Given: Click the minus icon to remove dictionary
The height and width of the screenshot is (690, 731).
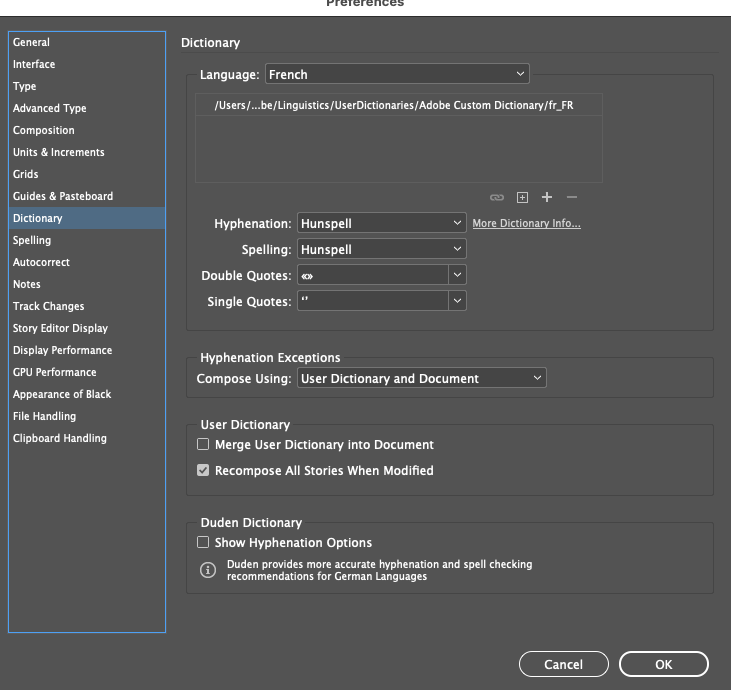Looking at the screenshot, I should (572, 198).
